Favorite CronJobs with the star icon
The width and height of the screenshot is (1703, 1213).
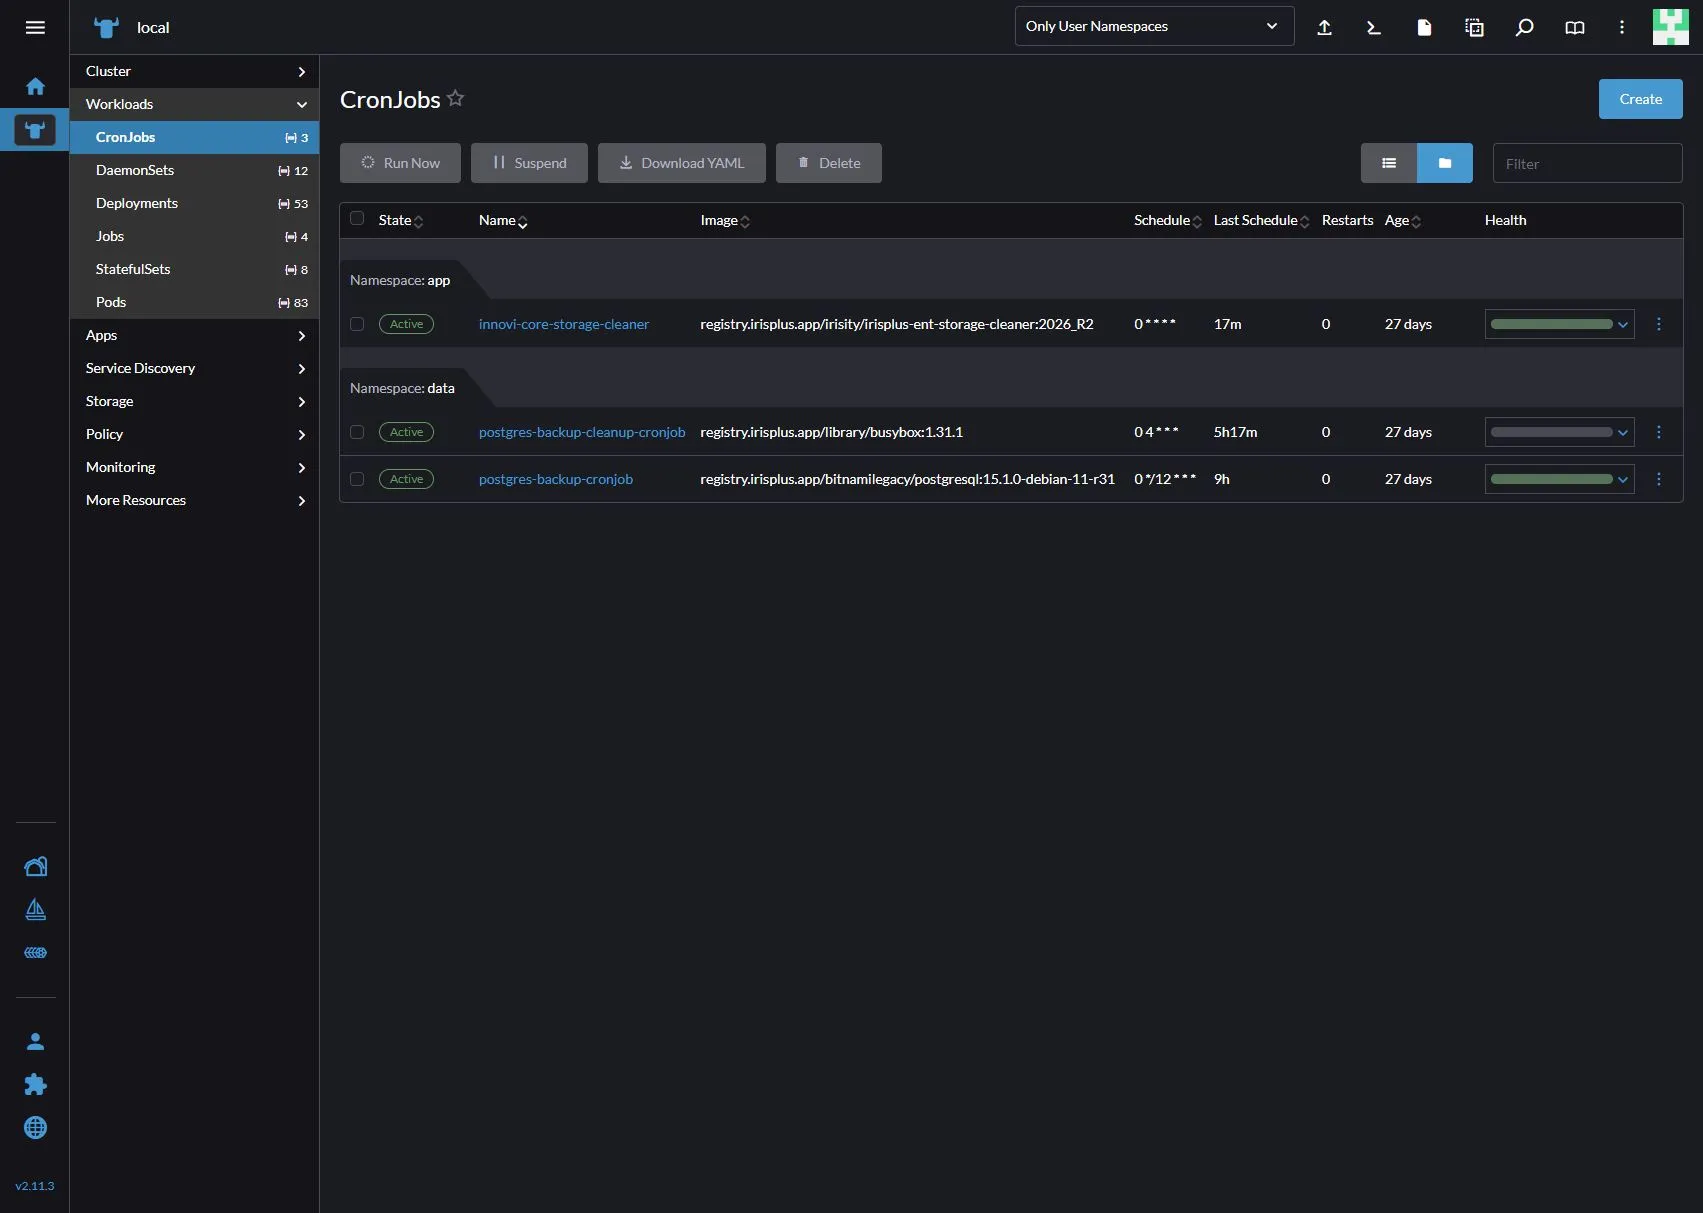coord(456,98)
